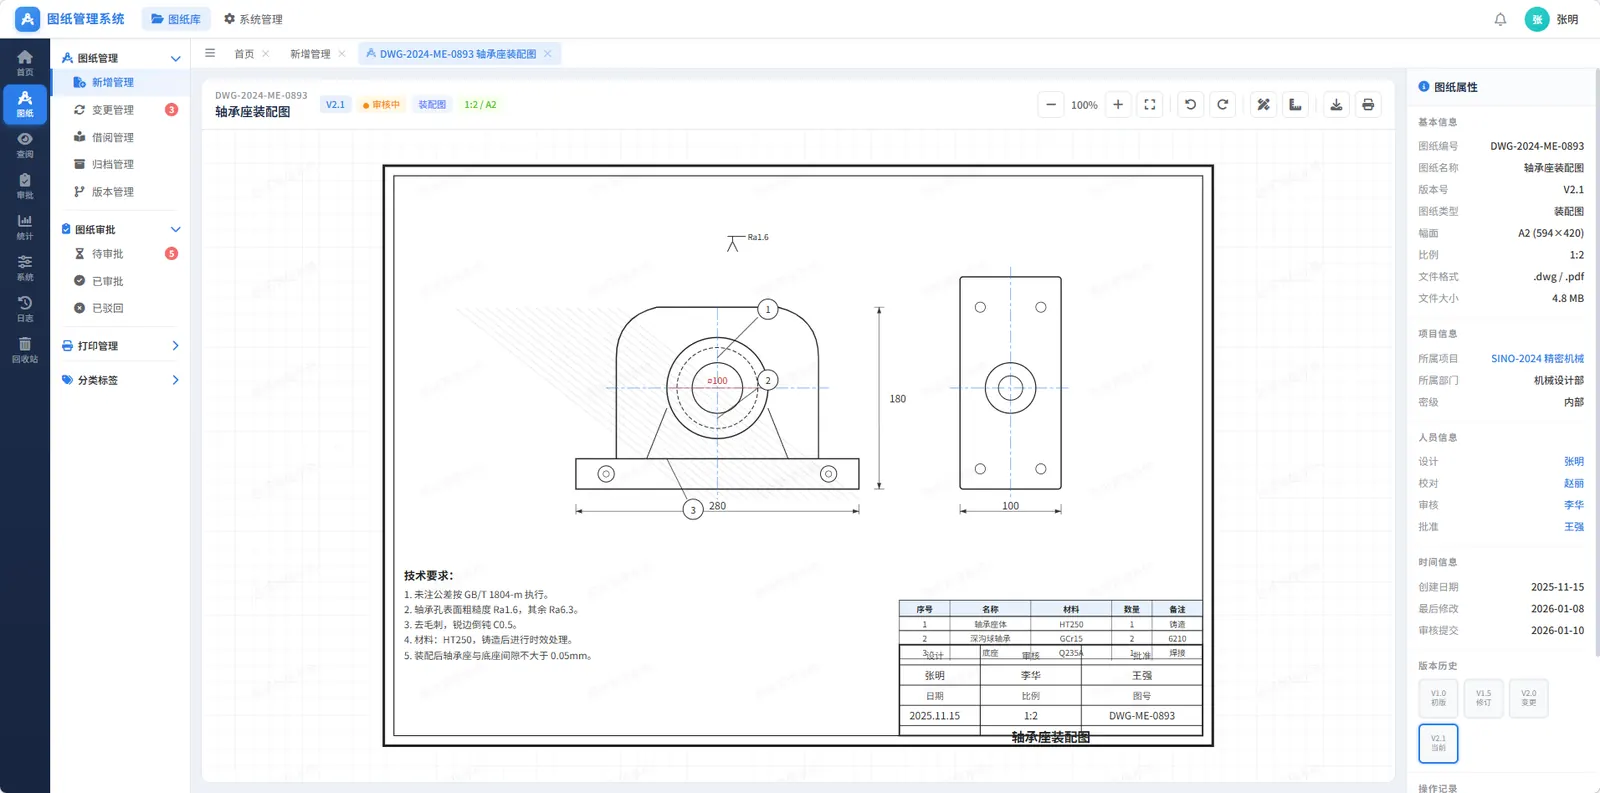The height and width of the screenshot is (793, 1600).
Task: Select the ruler measure tool
Action: pyautogui.click(x=1295, y=105)
